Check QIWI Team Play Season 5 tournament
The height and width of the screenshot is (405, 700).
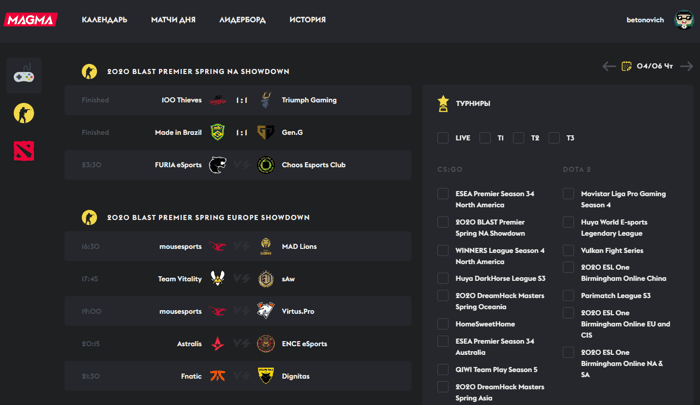point(443,369)
